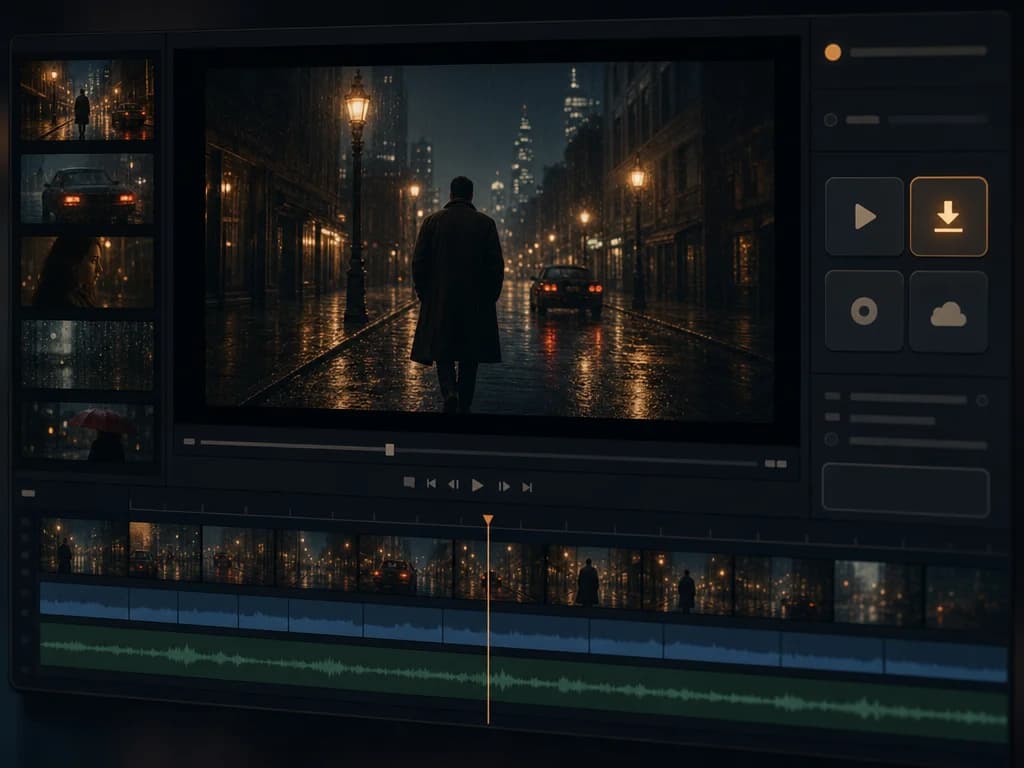This screenshot has height=768, width=1024.
Task: Select the thumbnail of woman's face
Action: 87,272
